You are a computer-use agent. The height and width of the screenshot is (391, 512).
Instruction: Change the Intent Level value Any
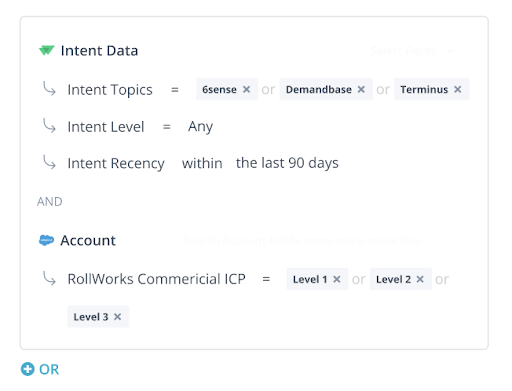coord(200,127)
